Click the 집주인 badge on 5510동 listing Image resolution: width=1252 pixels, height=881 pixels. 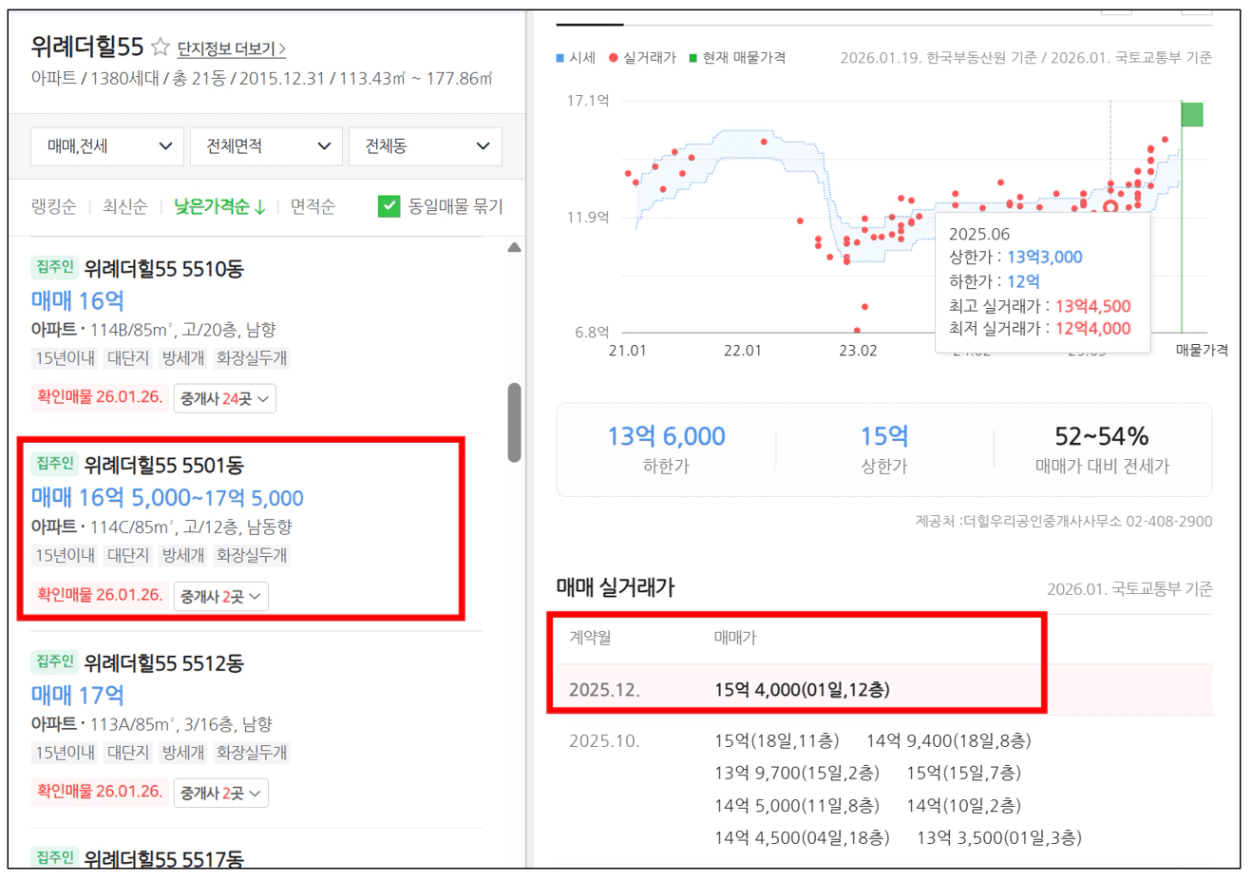coord(54,267)
